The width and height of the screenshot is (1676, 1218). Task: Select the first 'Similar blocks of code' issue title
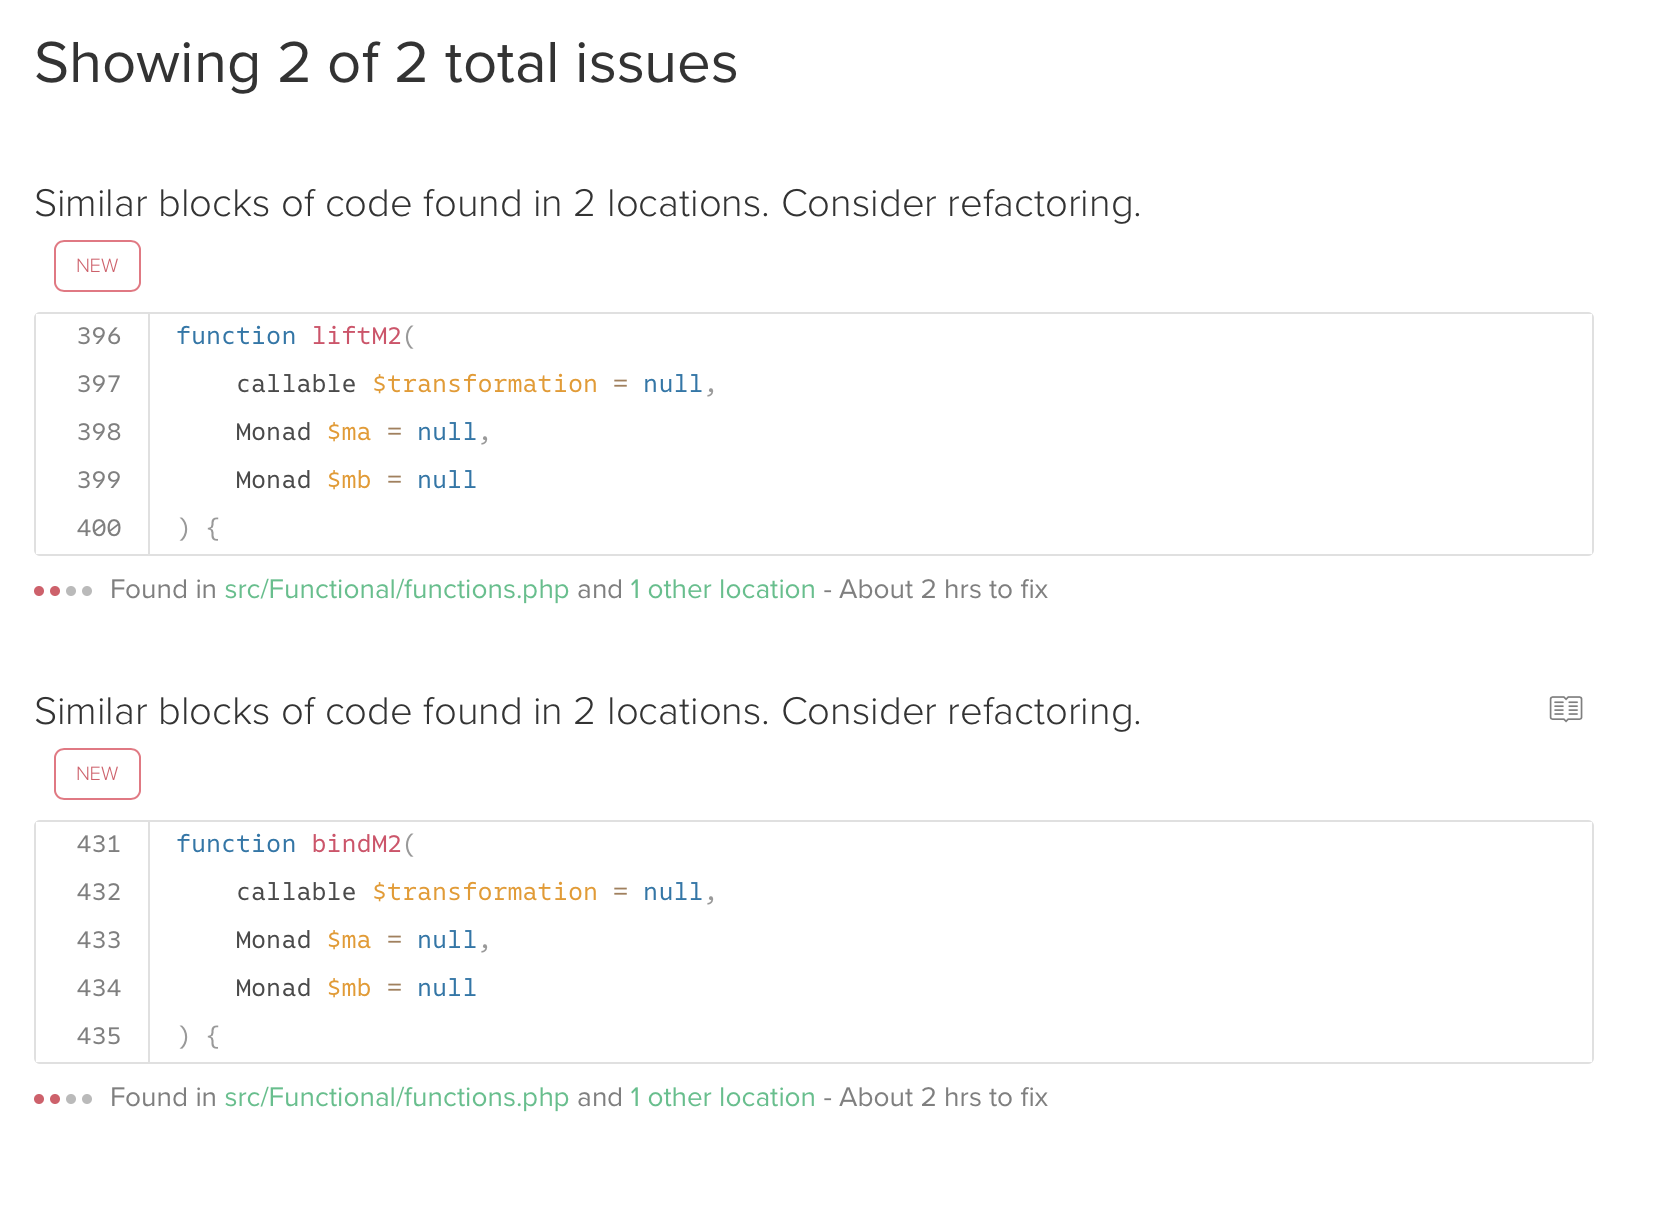587,204
